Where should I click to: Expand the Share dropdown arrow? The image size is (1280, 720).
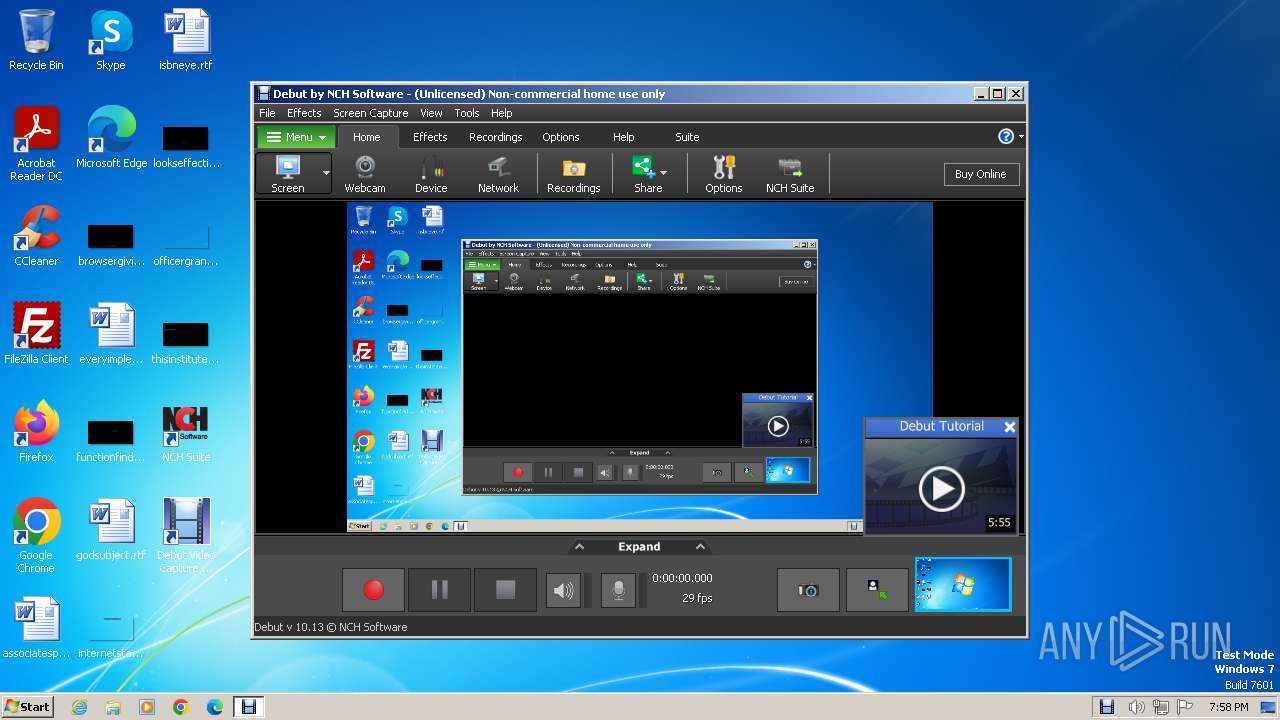coord(664,172)
